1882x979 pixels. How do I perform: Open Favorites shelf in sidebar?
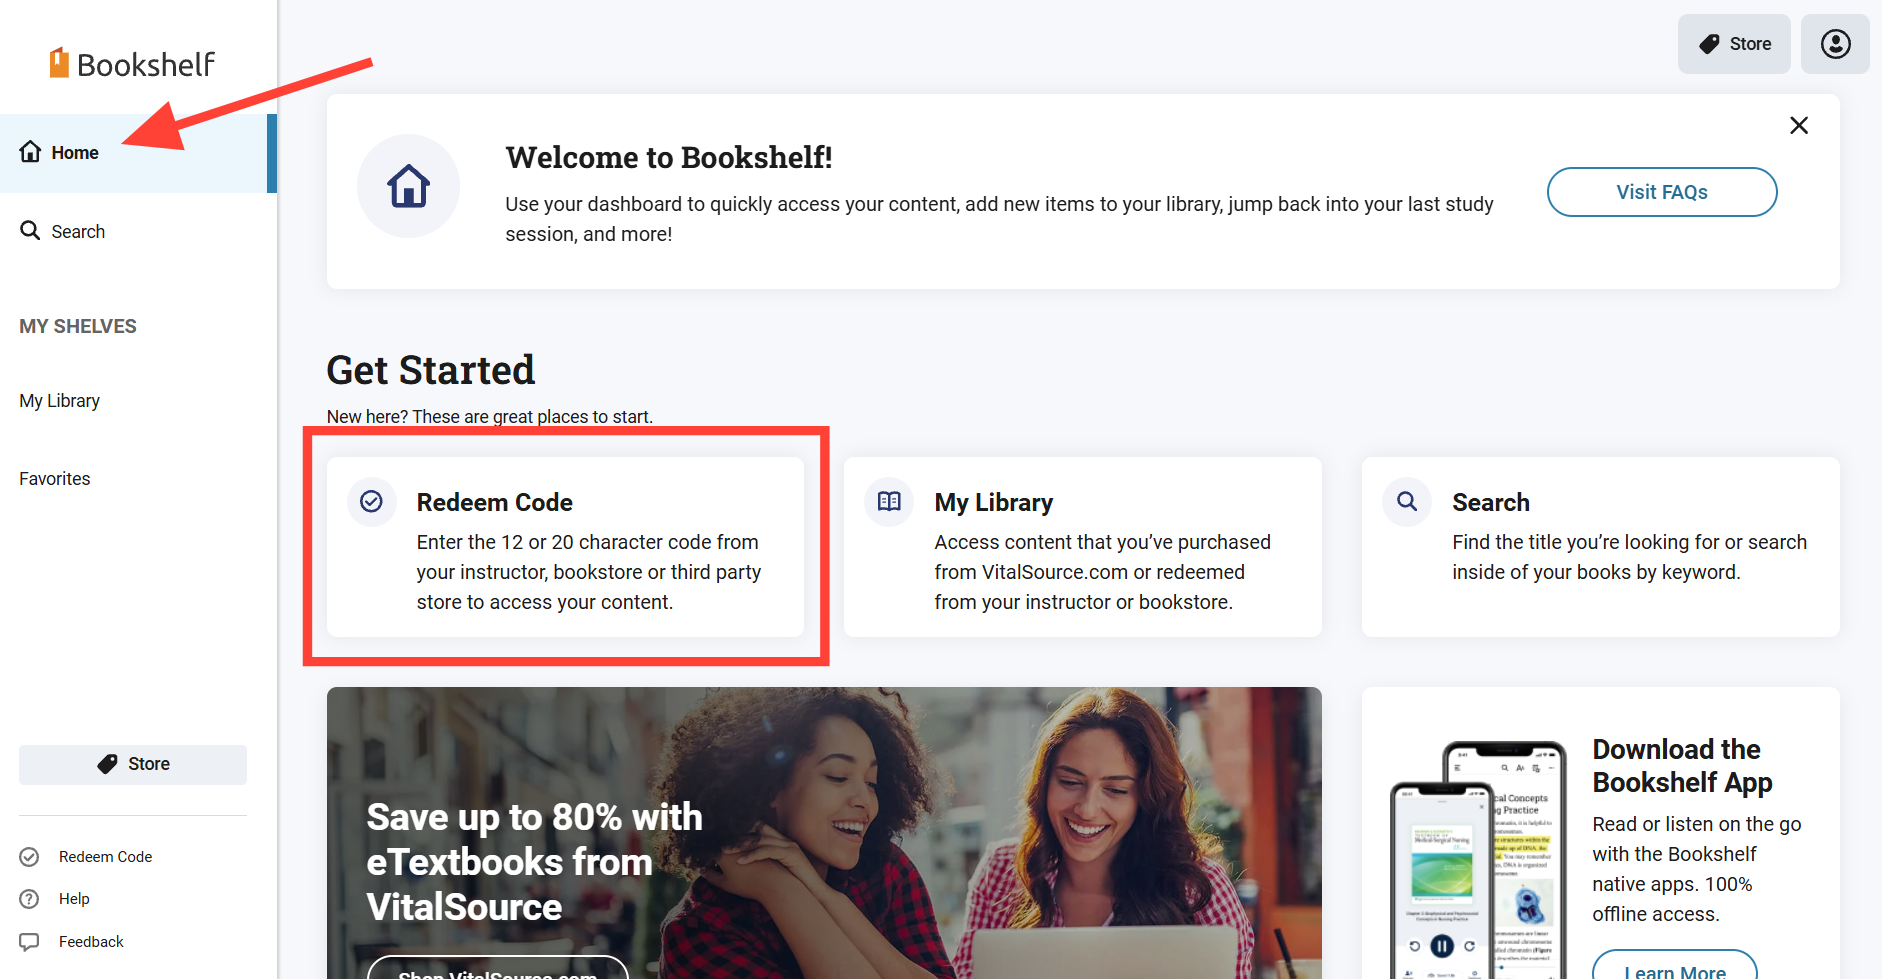pyautogui.click(x=55, y=479)
